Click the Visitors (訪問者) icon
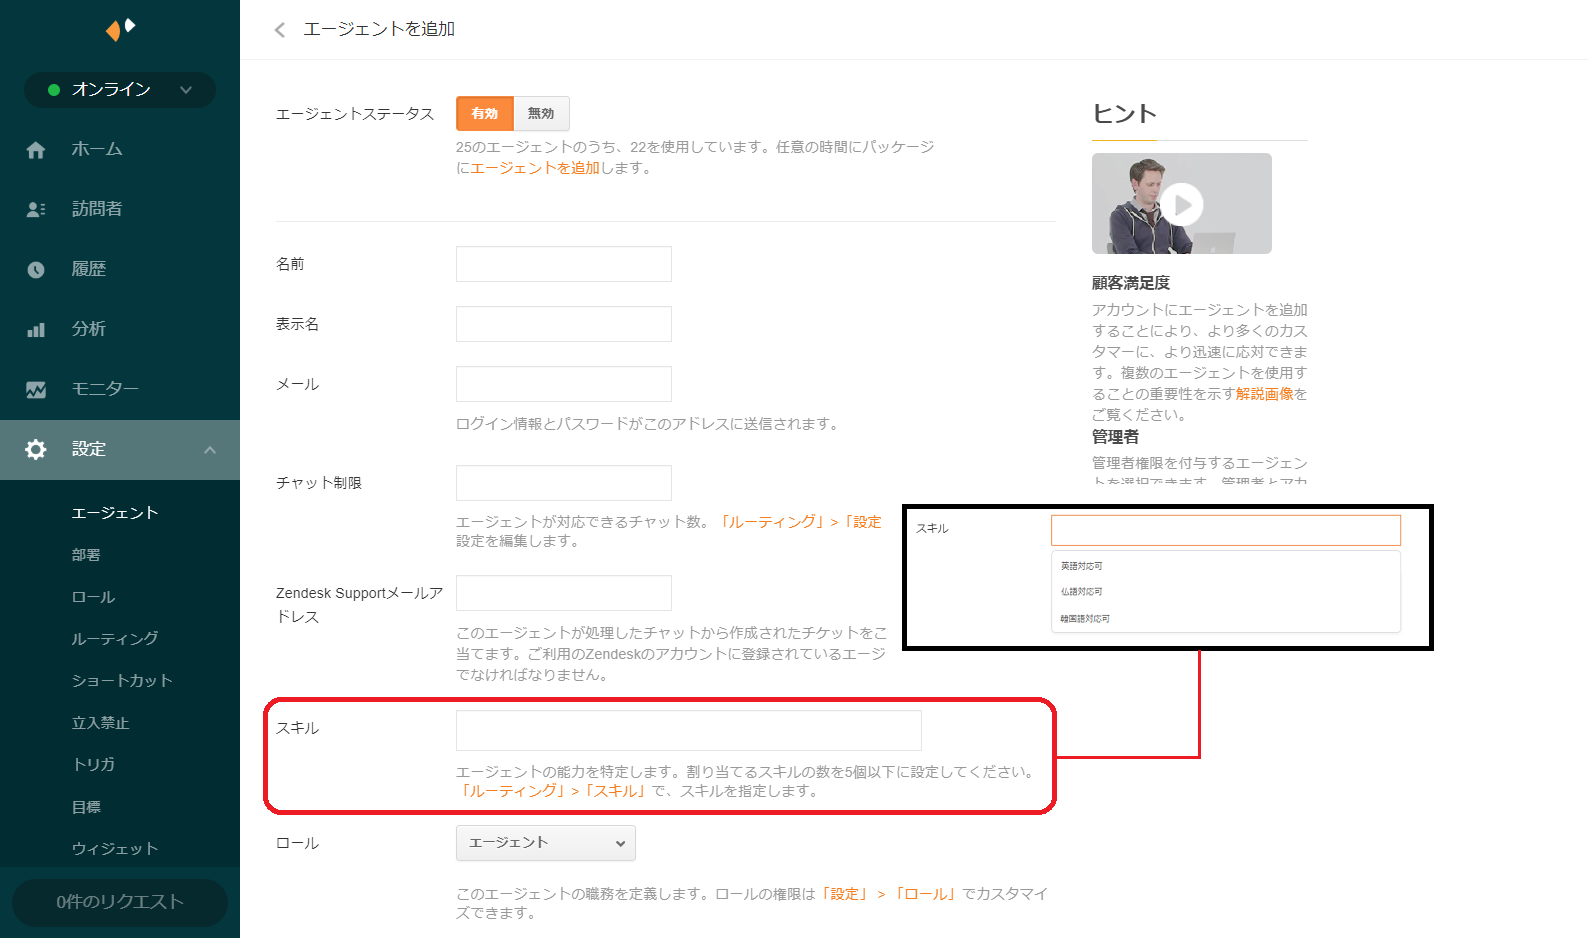Screen dimensions: 1588x938 tap(36, 209)
